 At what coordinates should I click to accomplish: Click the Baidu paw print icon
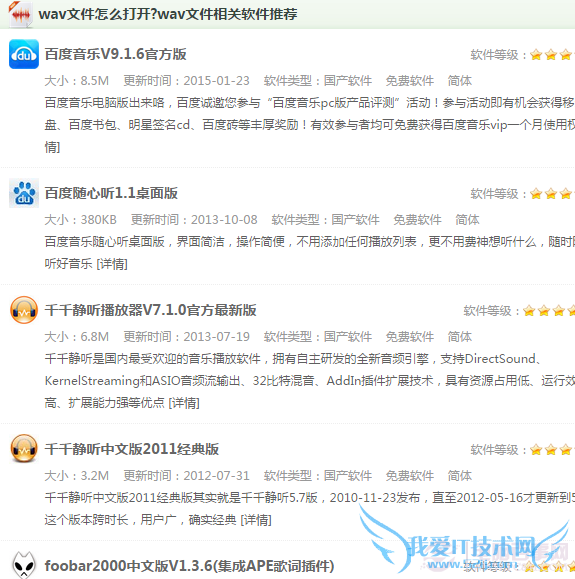(x=24, y=193)
